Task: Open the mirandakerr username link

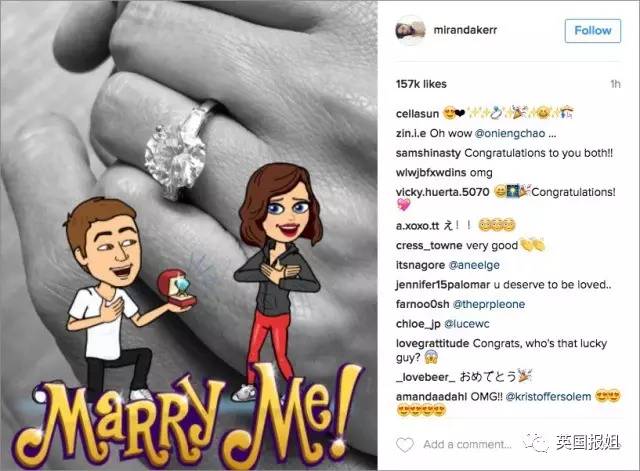Action: pyautogui.click(x=465, y=30)
